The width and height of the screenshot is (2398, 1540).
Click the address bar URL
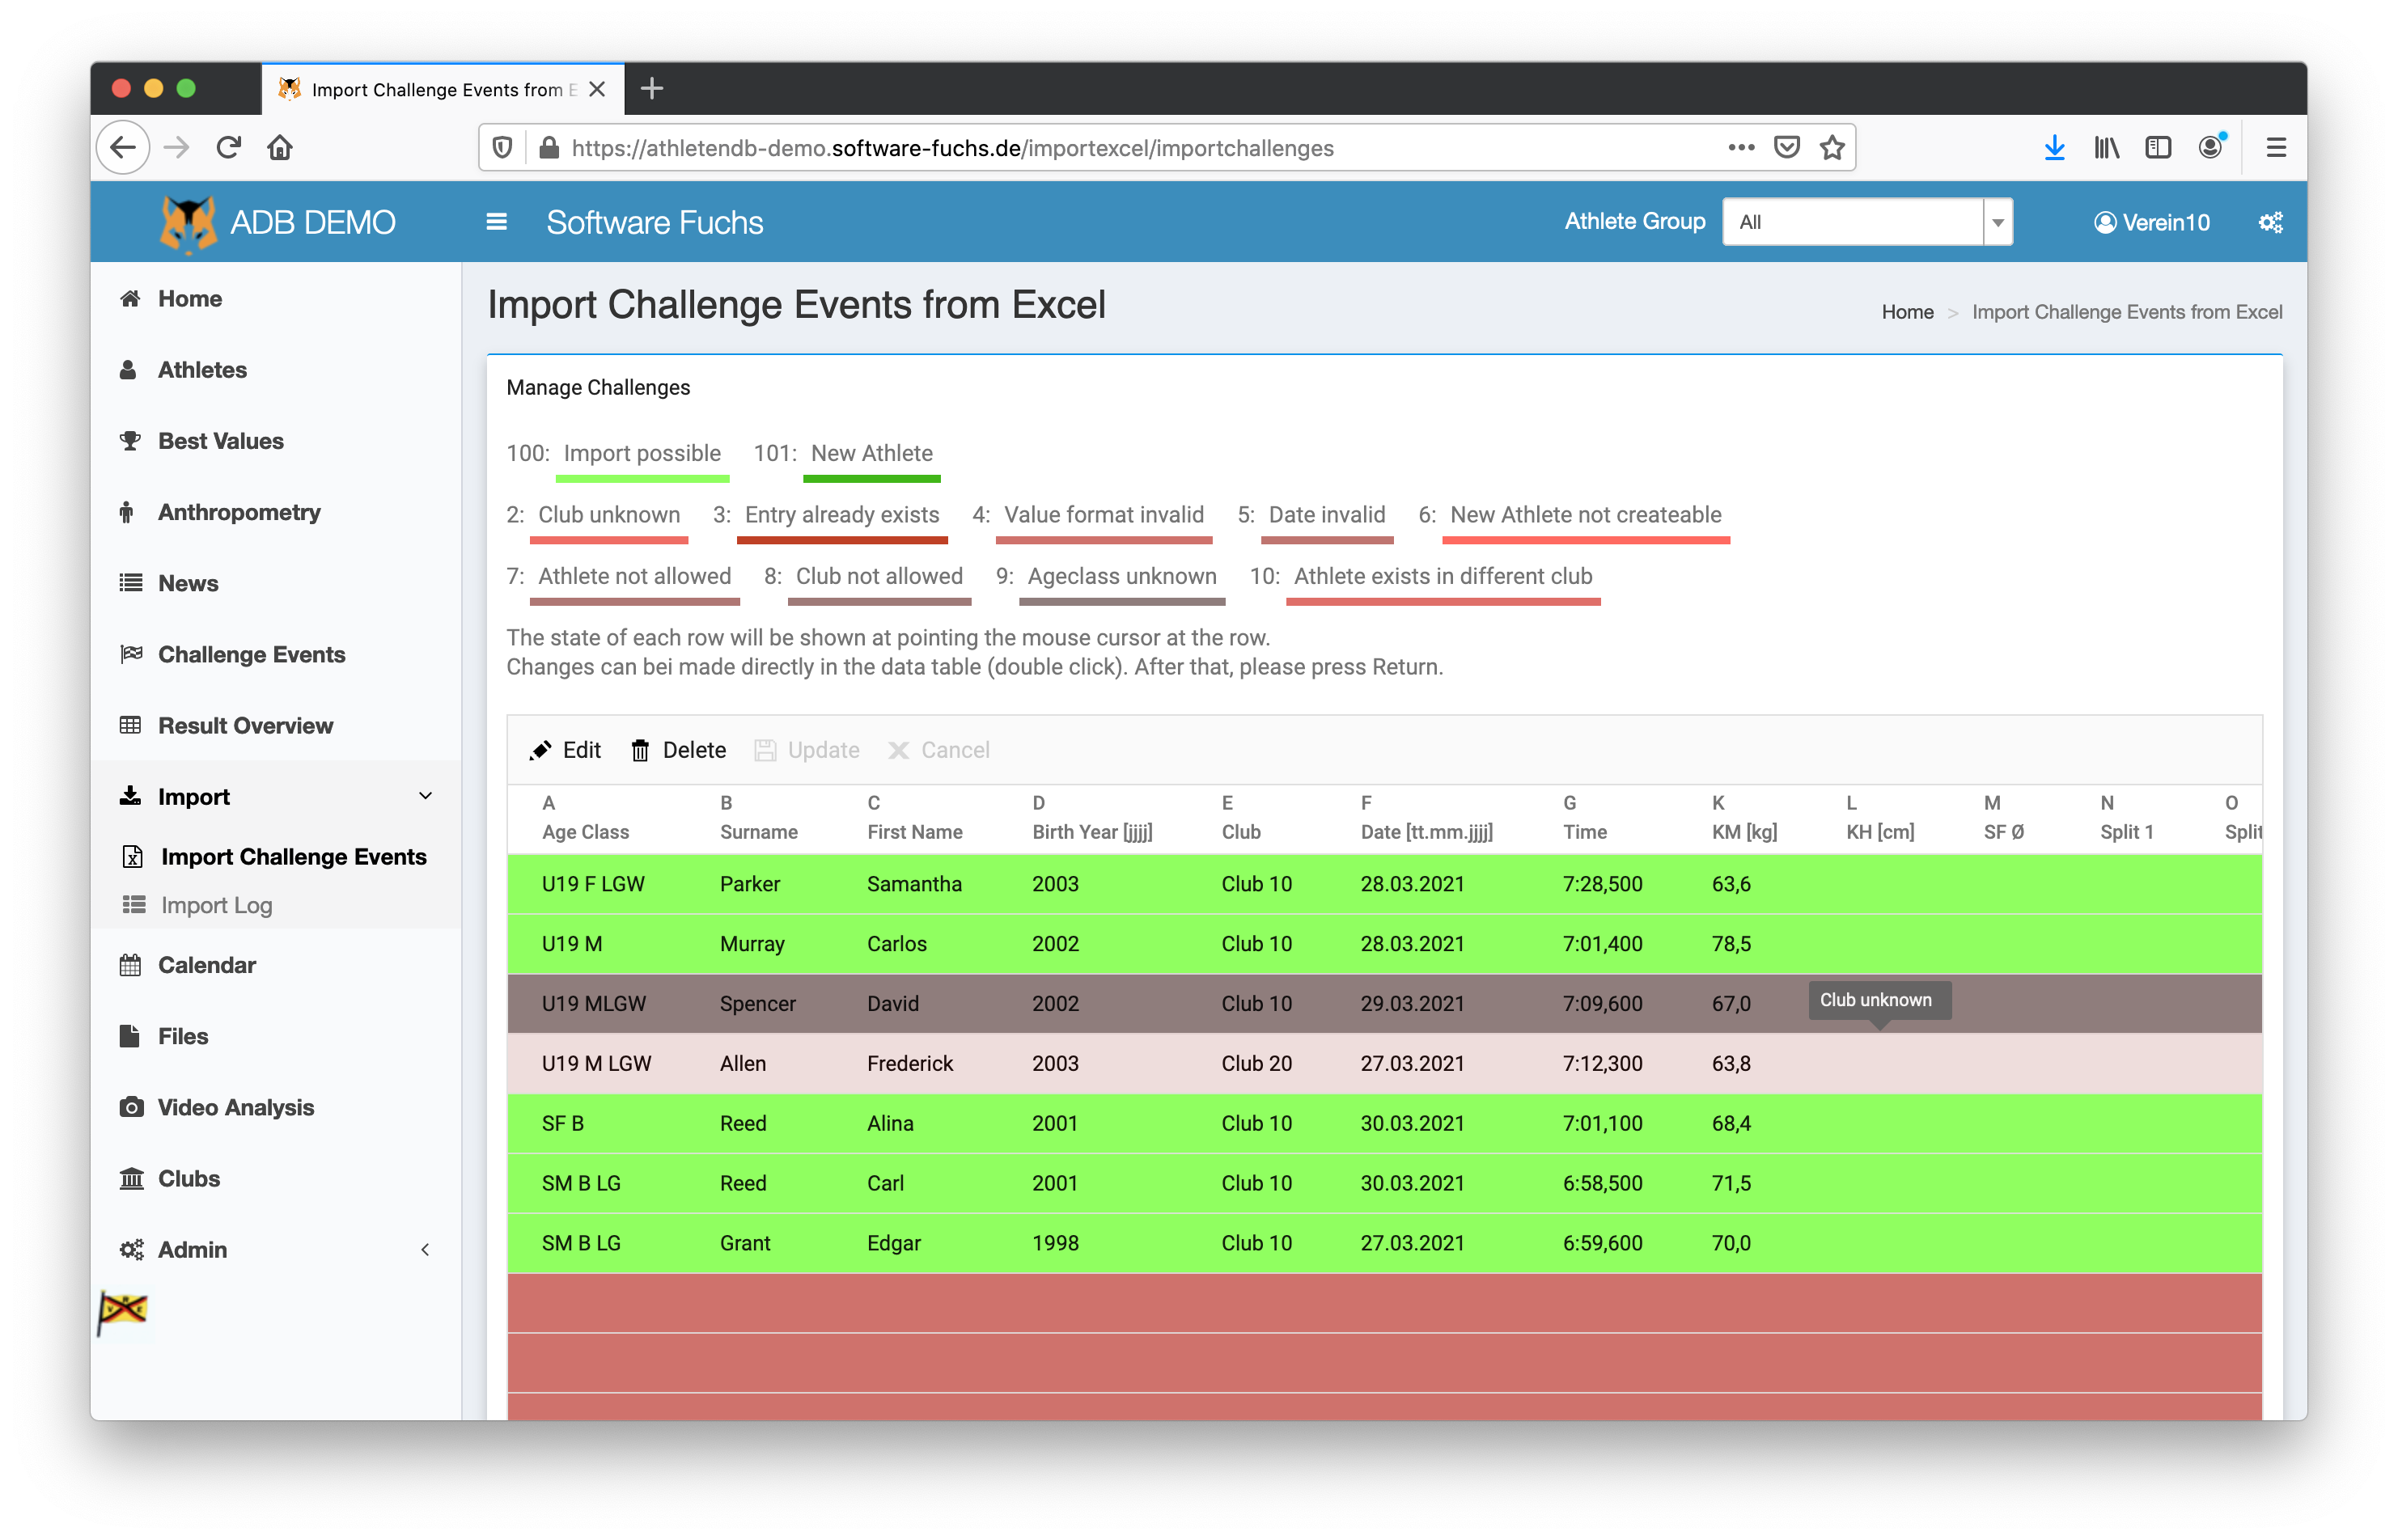[952, 148]
